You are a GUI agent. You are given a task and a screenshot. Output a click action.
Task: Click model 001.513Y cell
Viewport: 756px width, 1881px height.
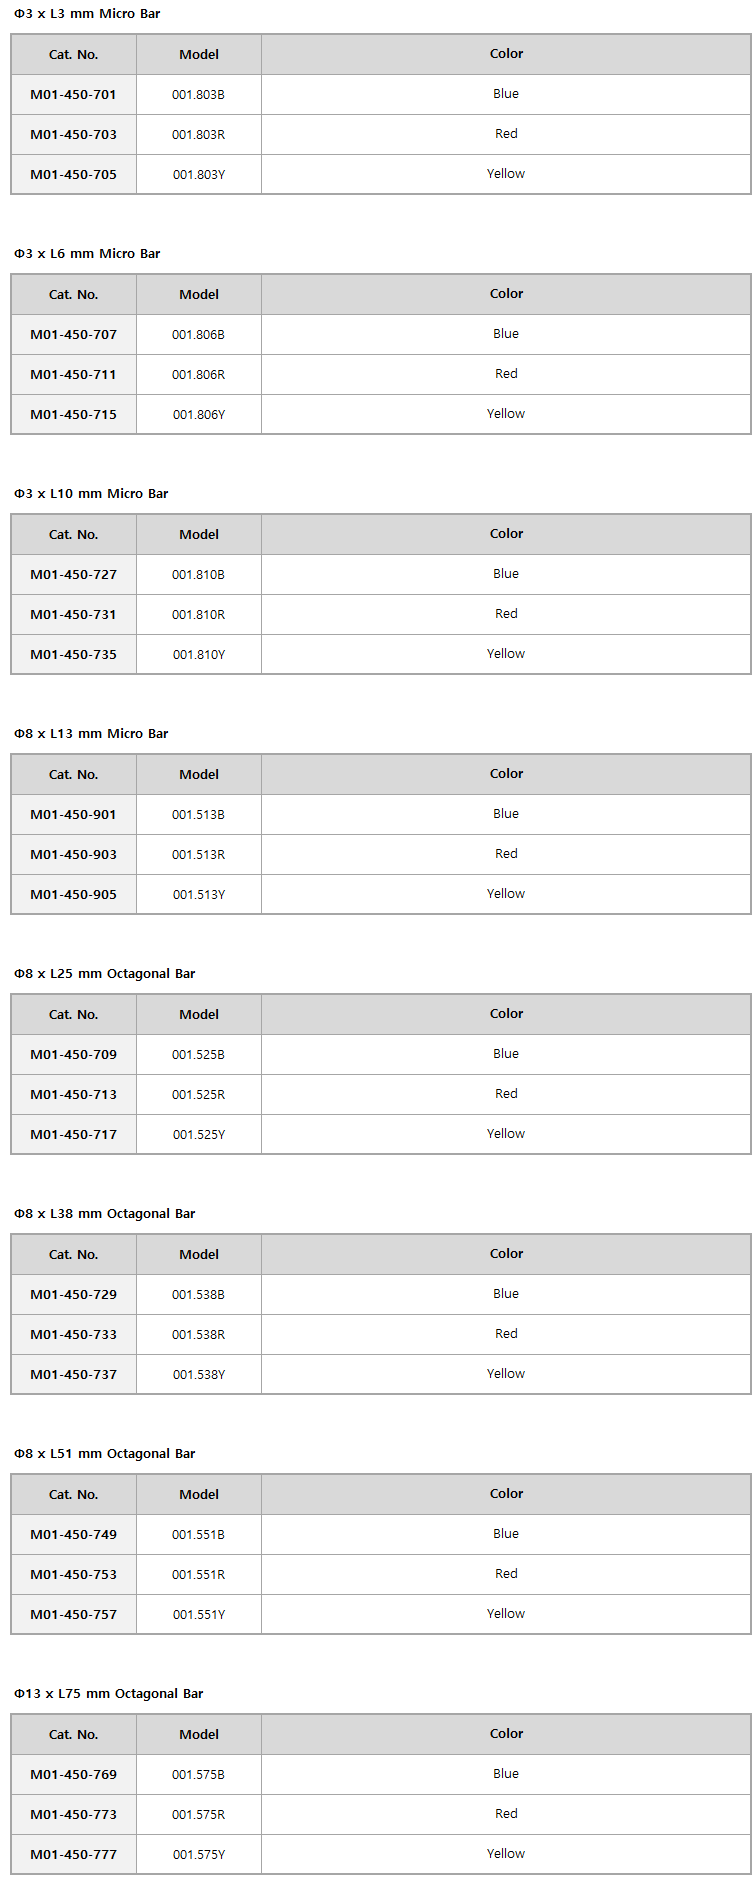click(198, 895)
